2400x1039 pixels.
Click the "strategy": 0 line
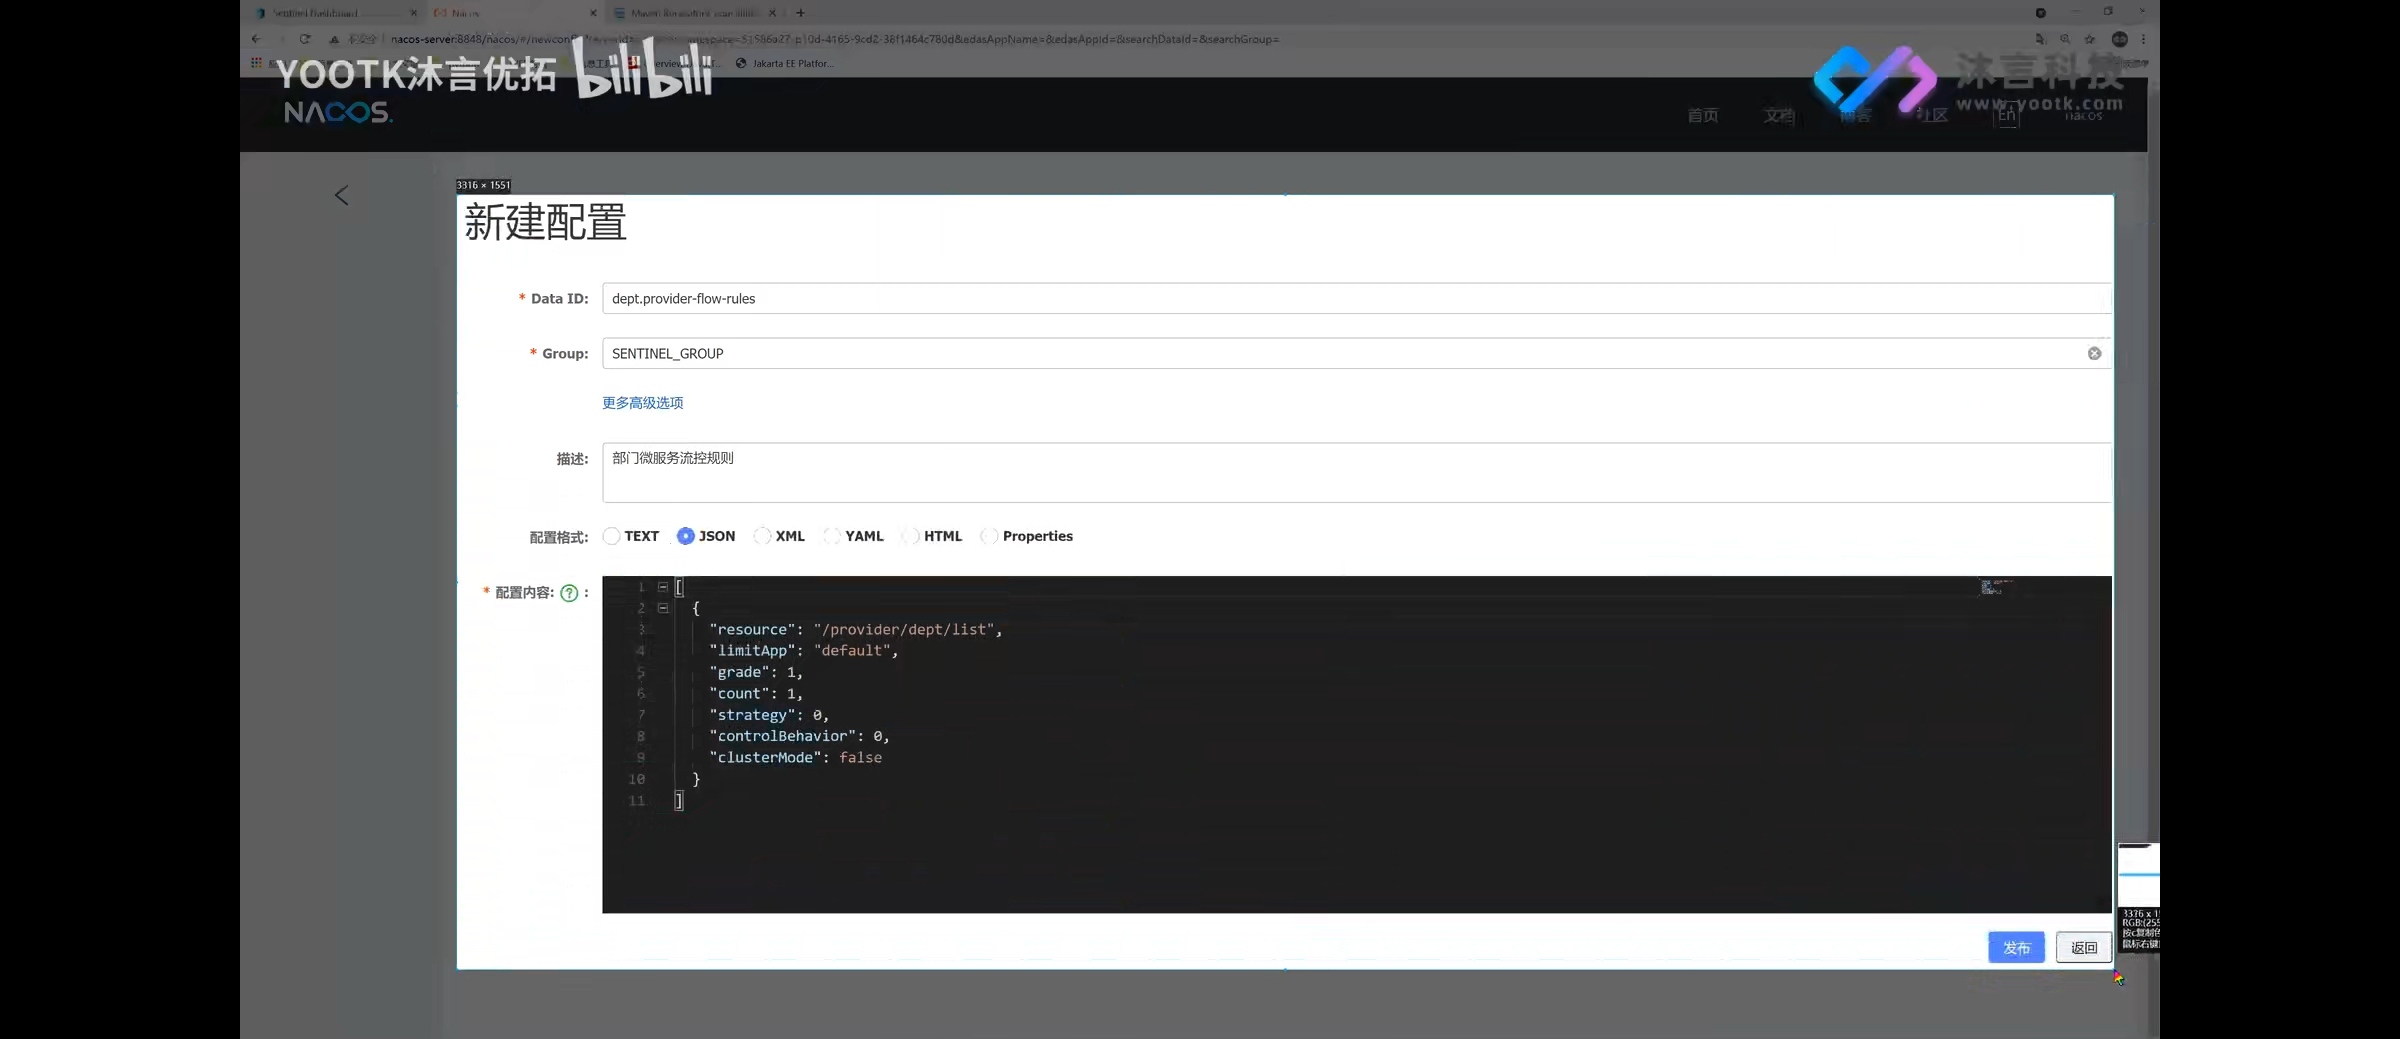pyautogui.click(x=769, y=715)
